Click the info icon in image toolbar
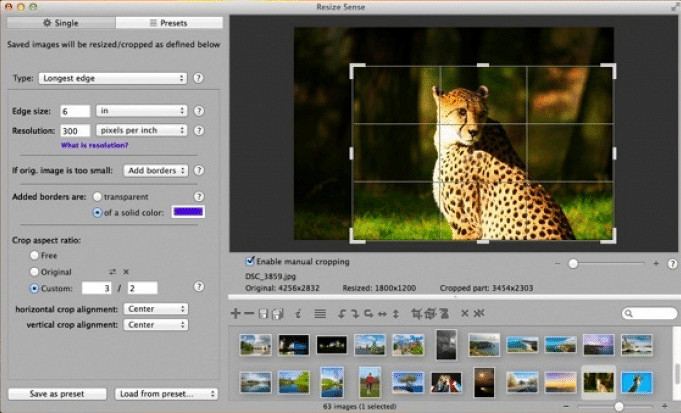 [300, 314]
